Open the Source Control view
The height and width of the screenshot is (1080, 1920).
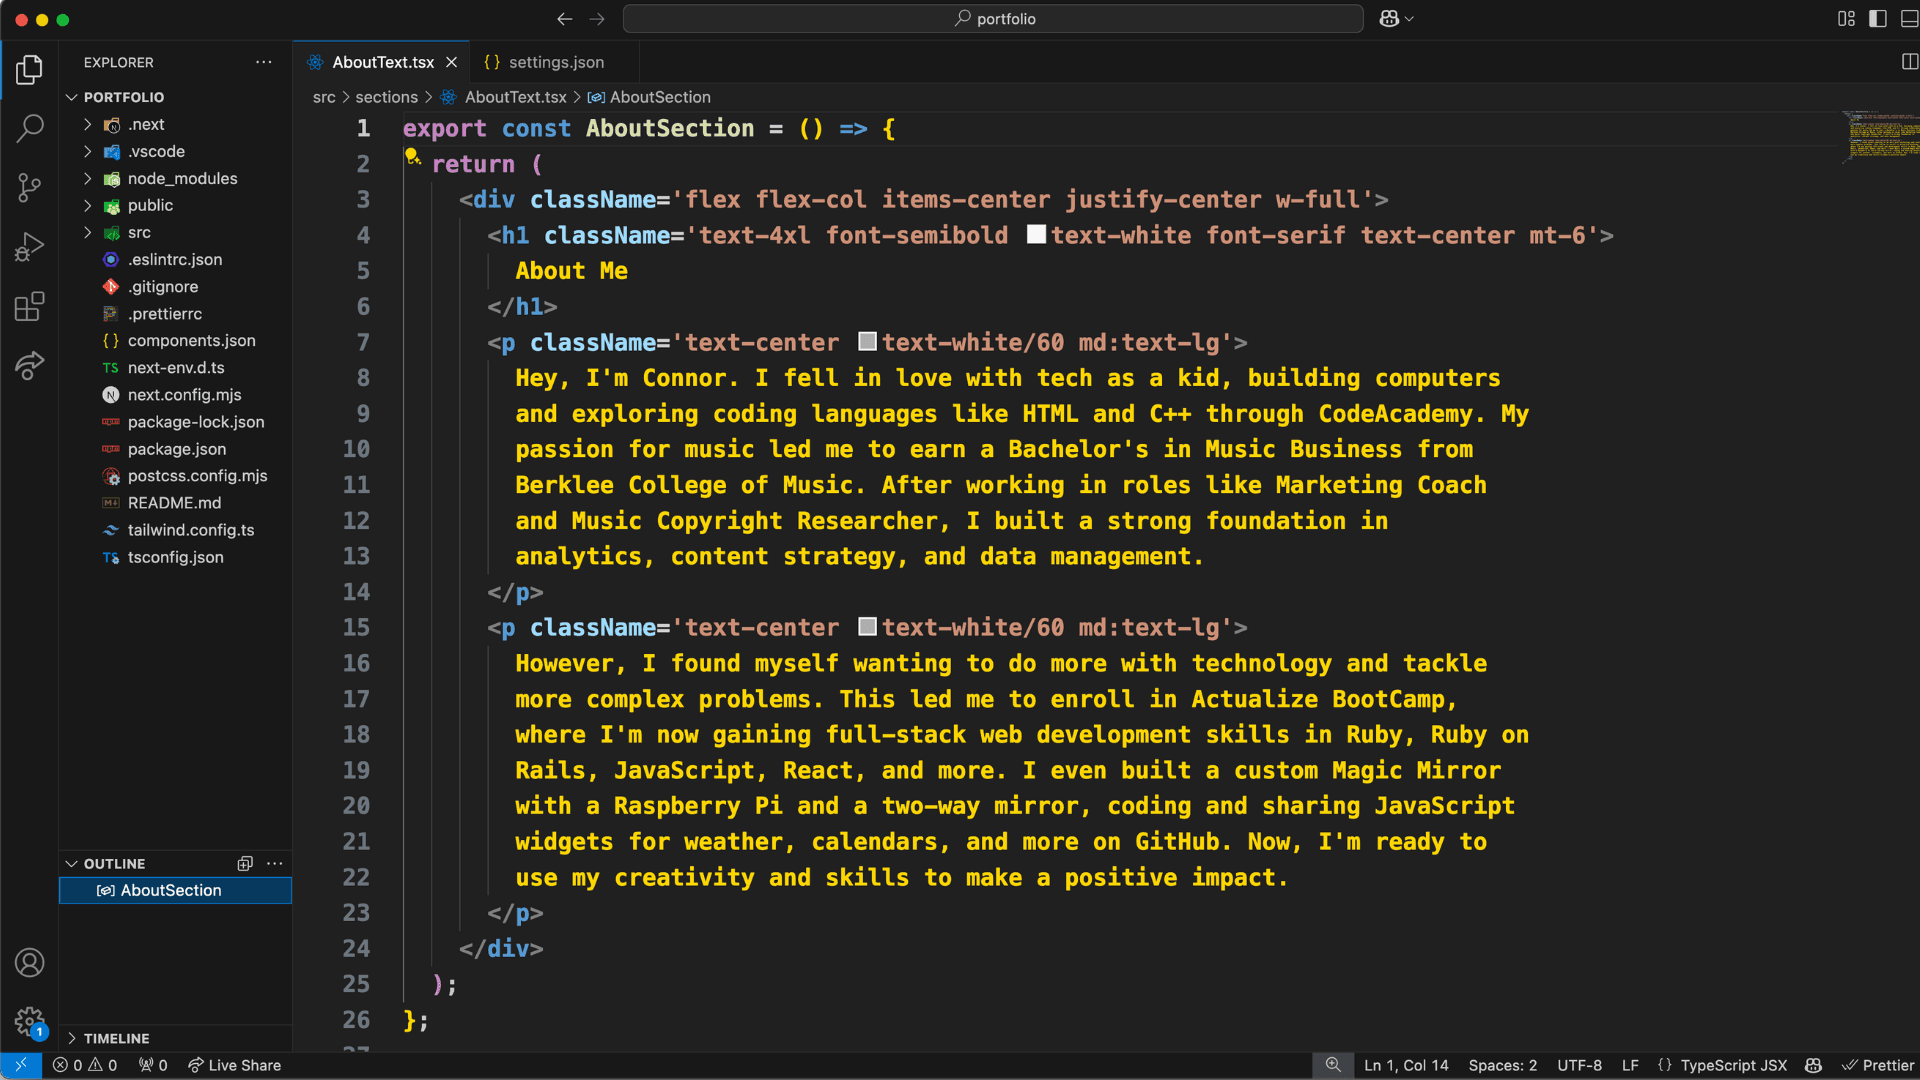[30, 187]
